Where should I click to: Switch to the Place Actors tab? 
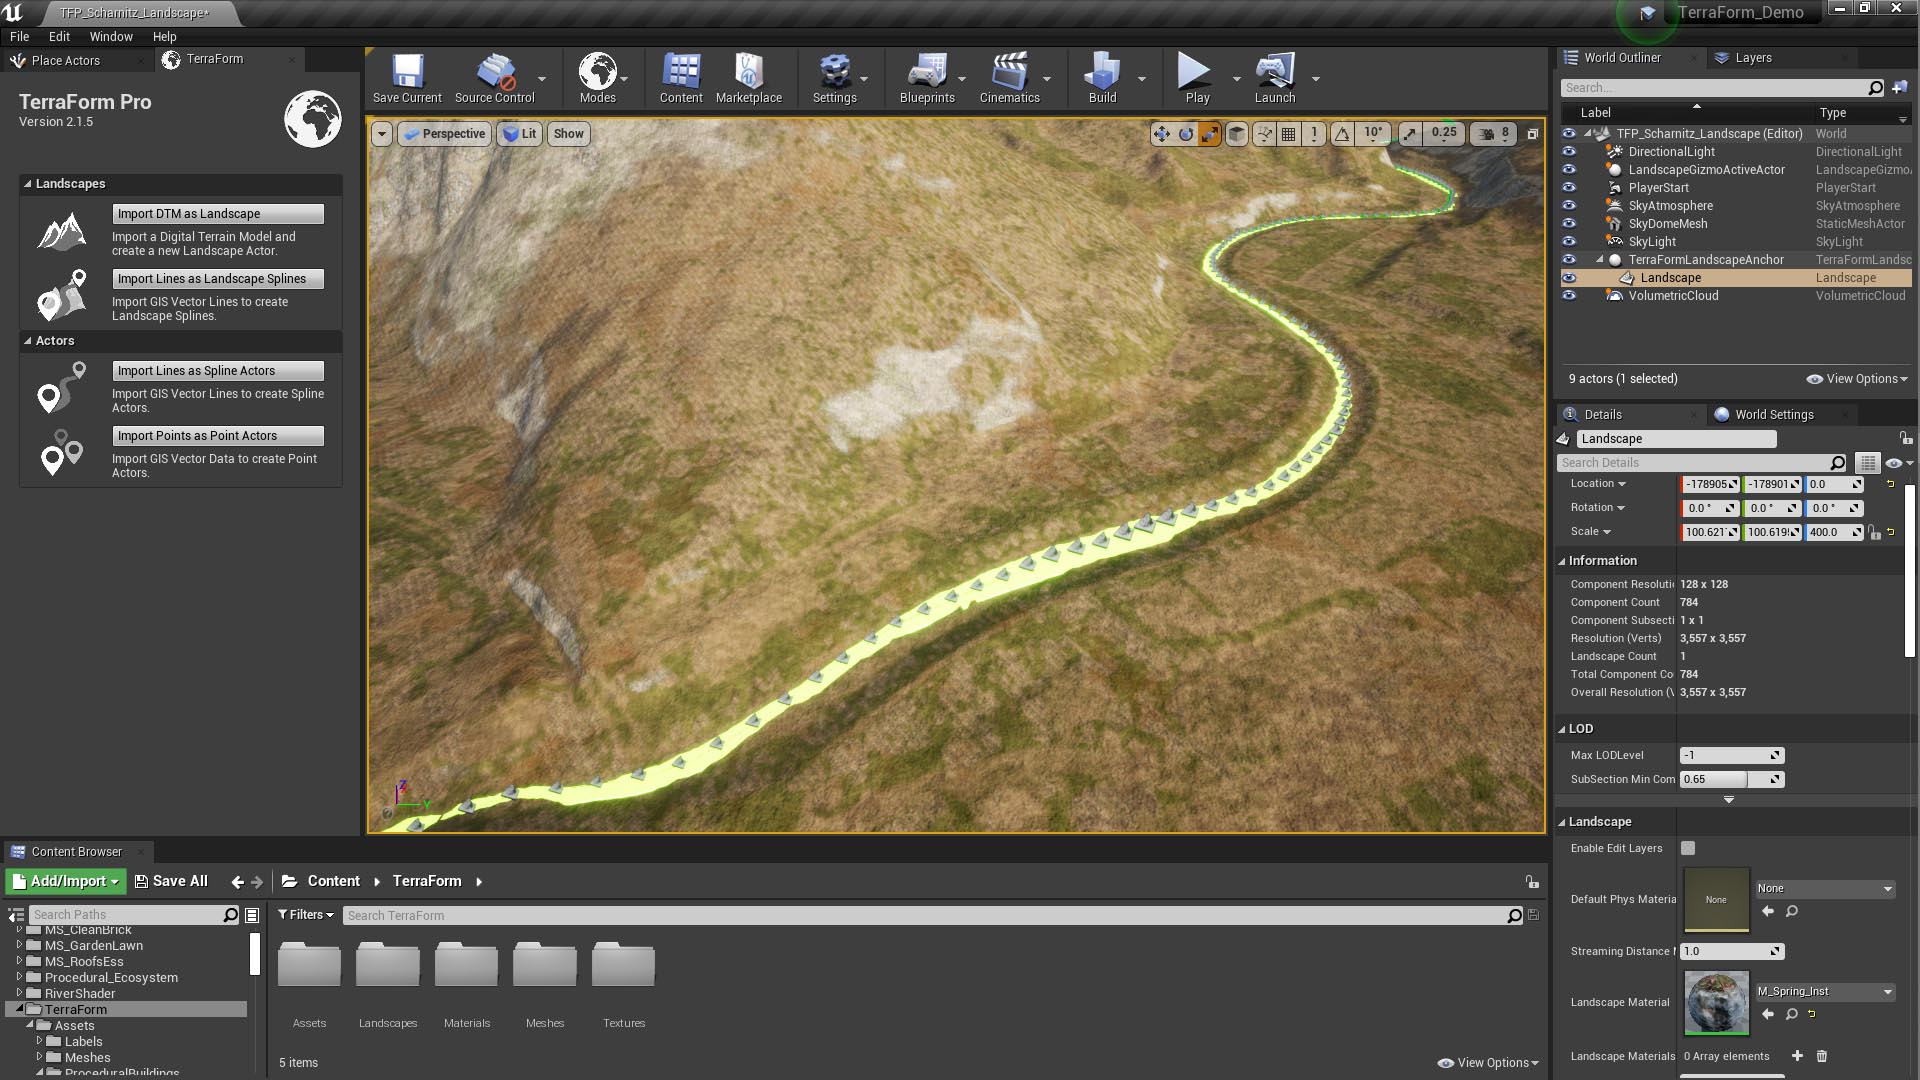(x=66, y=61)
